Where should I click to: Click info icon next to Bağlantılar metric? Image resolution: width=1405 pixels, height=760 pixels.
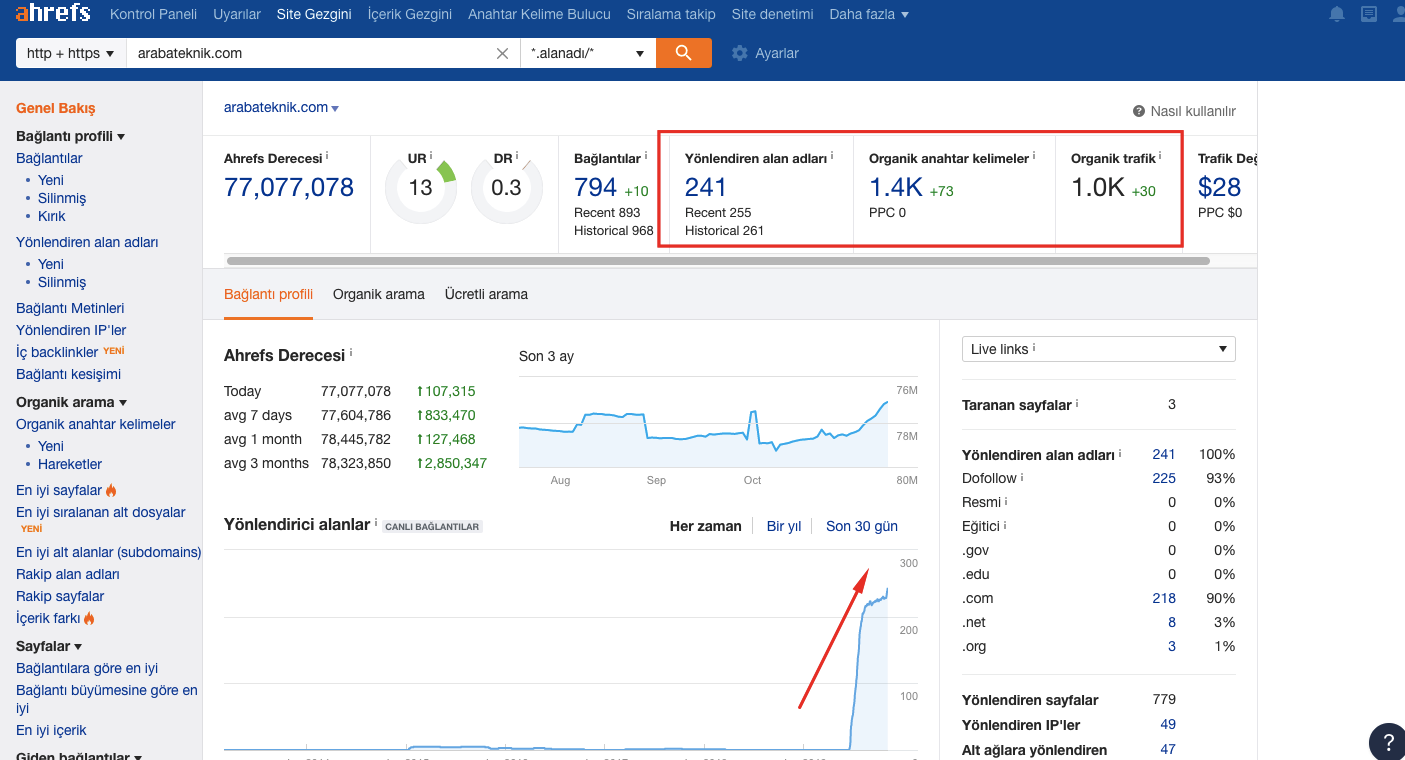tap(646, 156)
